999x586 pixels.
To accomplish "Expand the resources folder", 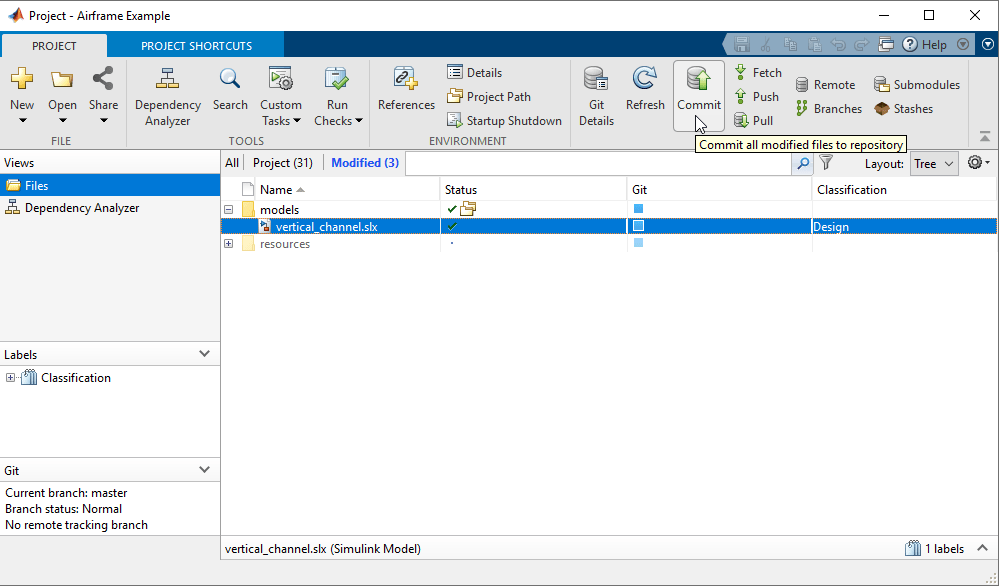I will 229,244.
